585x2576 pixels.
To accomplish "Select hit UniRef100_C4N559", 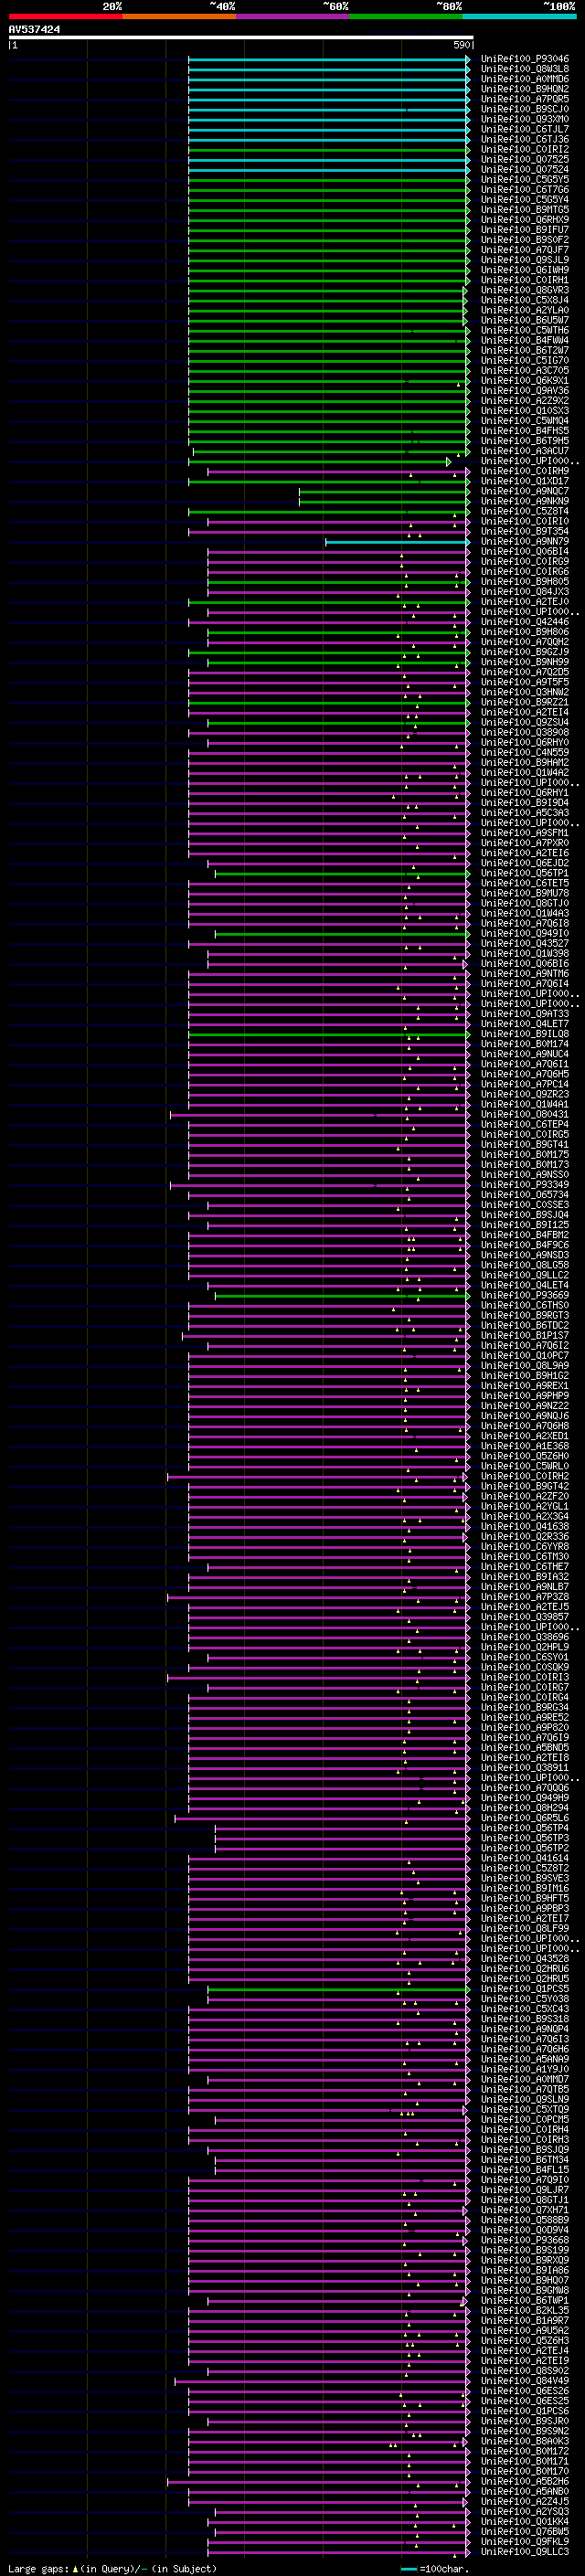I will pos(525,752).
